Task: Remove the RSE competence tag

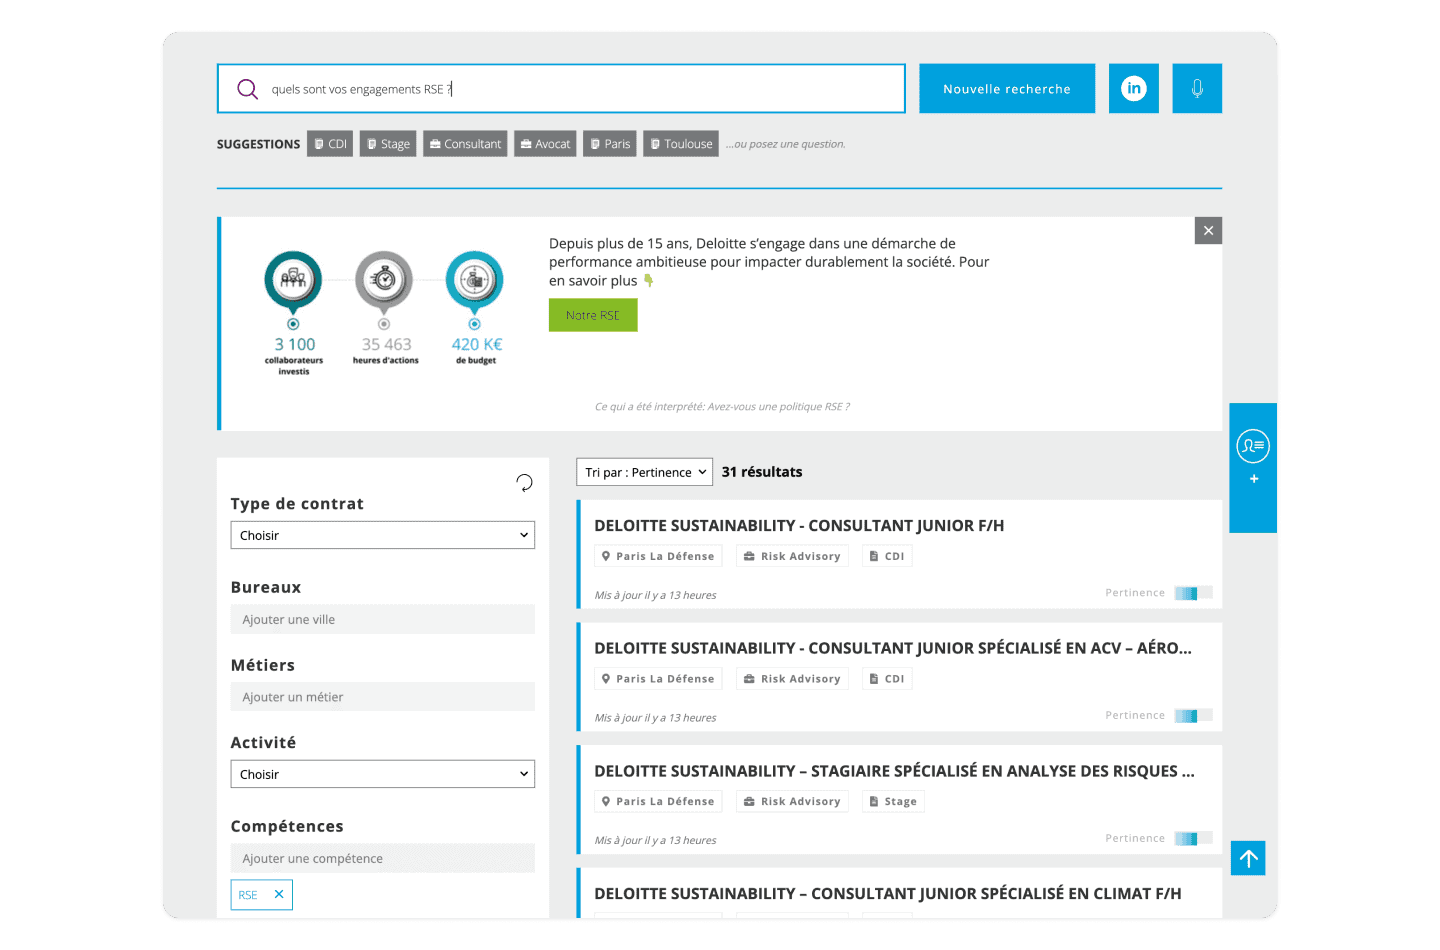Action: point(279,895)
